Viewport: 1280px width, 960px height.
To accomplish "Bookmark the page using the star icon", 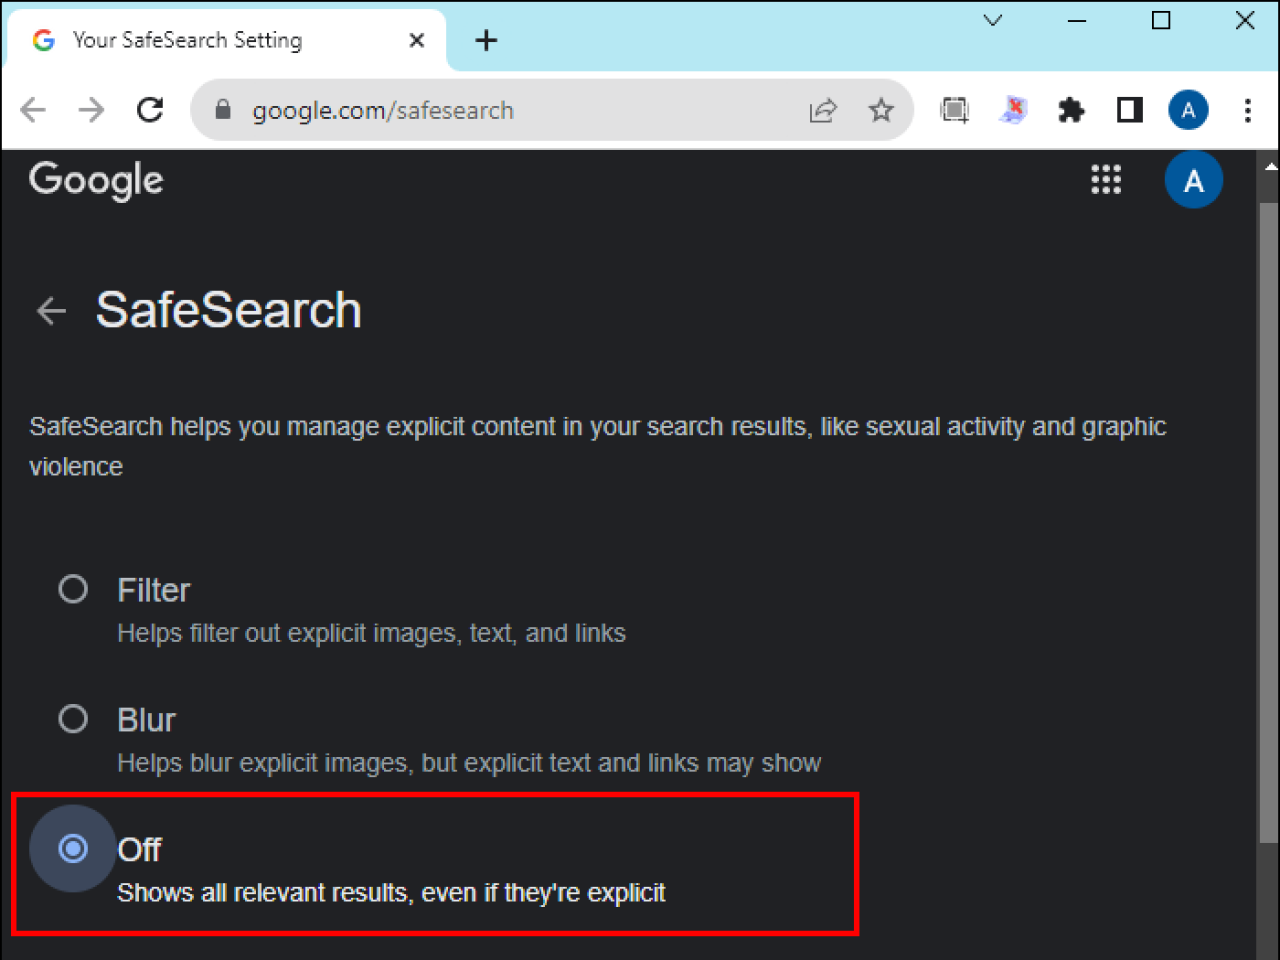I will [x=881, y=110].
